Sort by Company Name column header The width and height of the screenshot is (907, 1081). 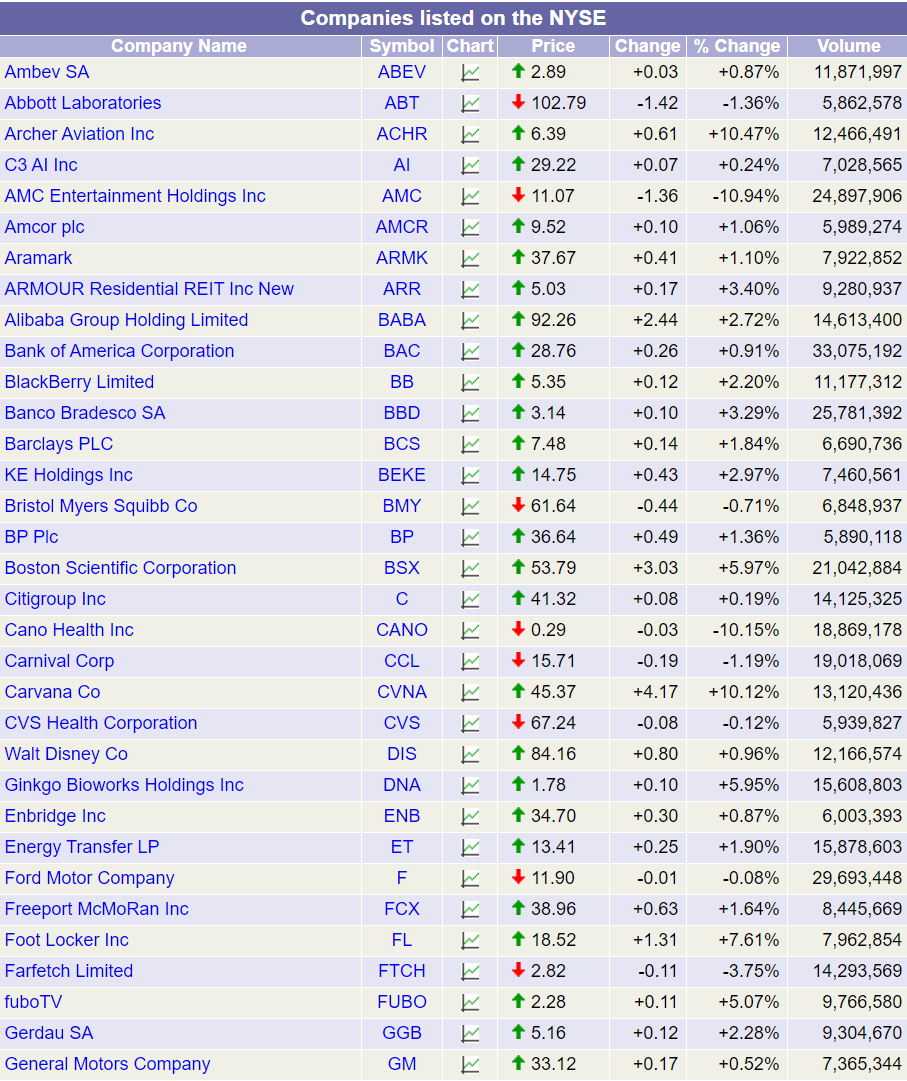[179, 46]
